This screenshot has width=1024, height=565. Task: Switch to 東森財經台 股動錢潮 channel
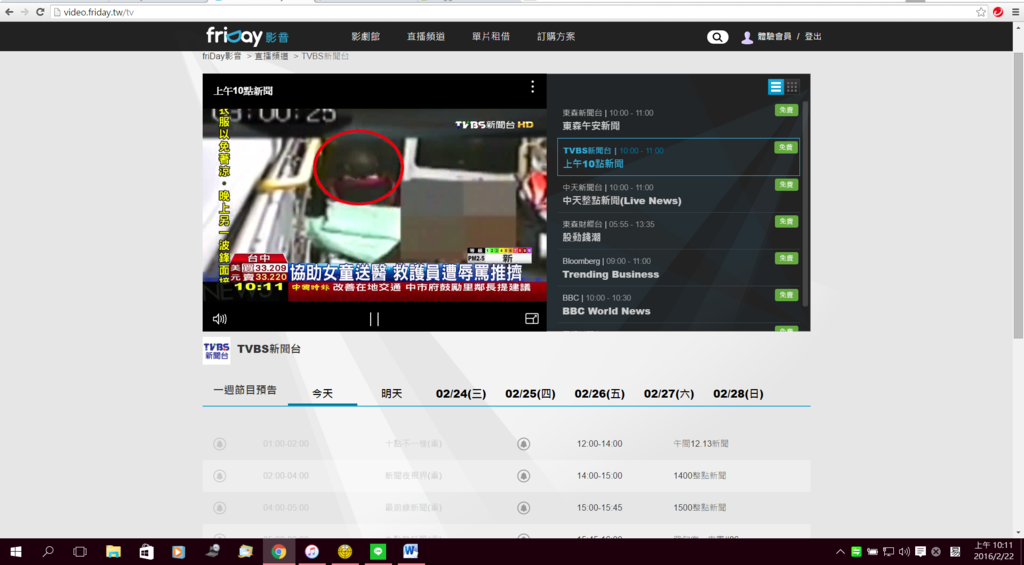tap(678, 231)
